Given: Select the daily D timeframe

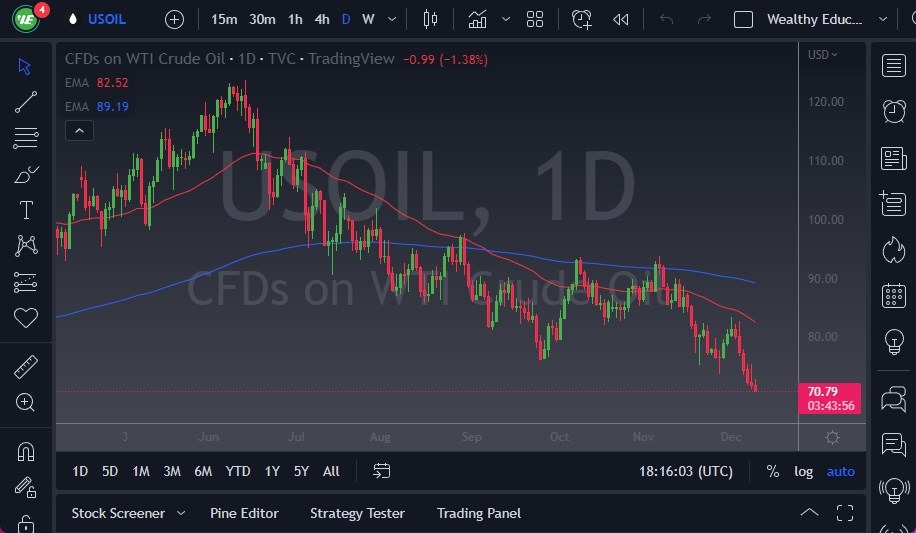Looking at the screenshot, I should [346, 19].
